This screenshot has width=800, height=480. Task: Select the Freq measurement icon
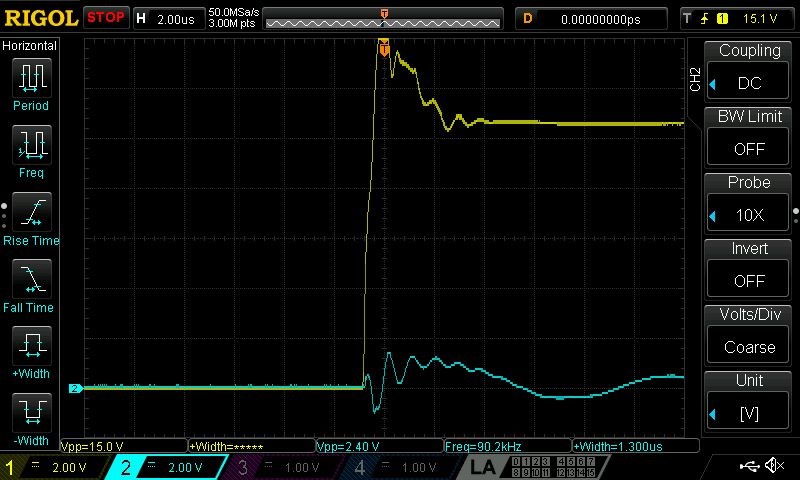pyautogui.click(x=32, y=145)
